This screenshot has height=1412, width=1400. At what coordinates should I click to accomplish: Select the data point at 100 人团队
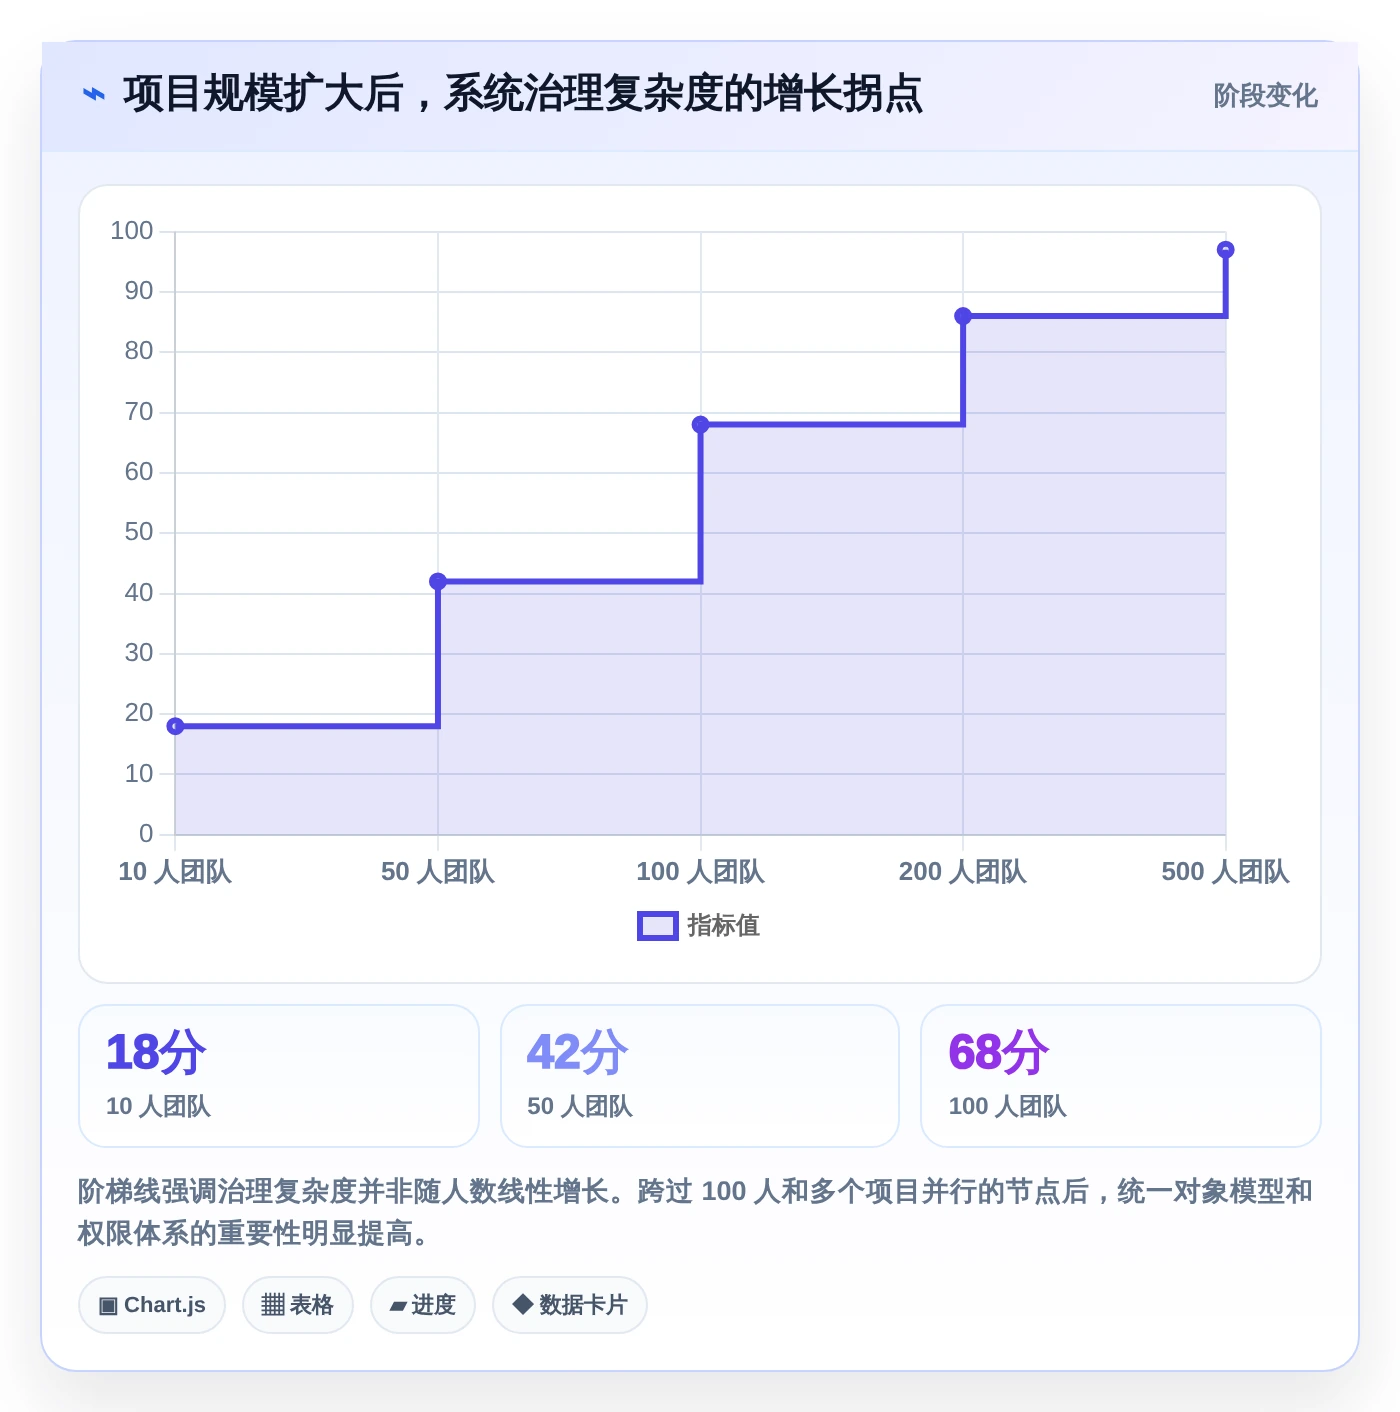coord(701,425)
